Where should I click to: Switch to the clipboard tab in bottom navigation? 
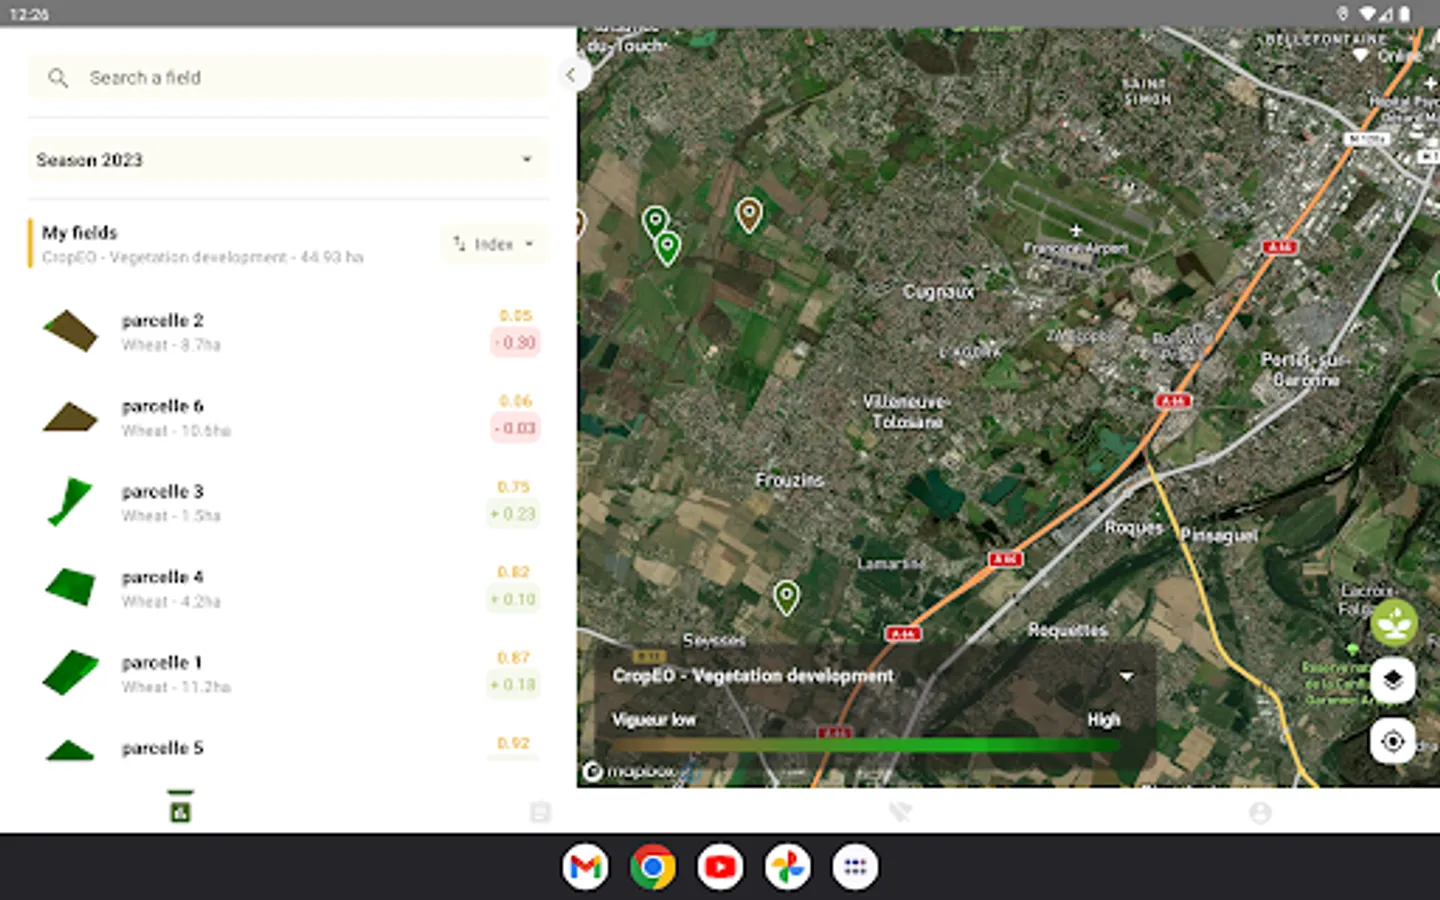click(x=540, y=812)
